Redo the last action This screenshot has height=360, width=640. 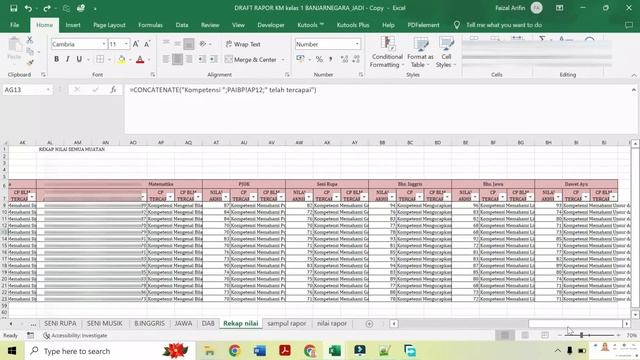tap(47, 8)
